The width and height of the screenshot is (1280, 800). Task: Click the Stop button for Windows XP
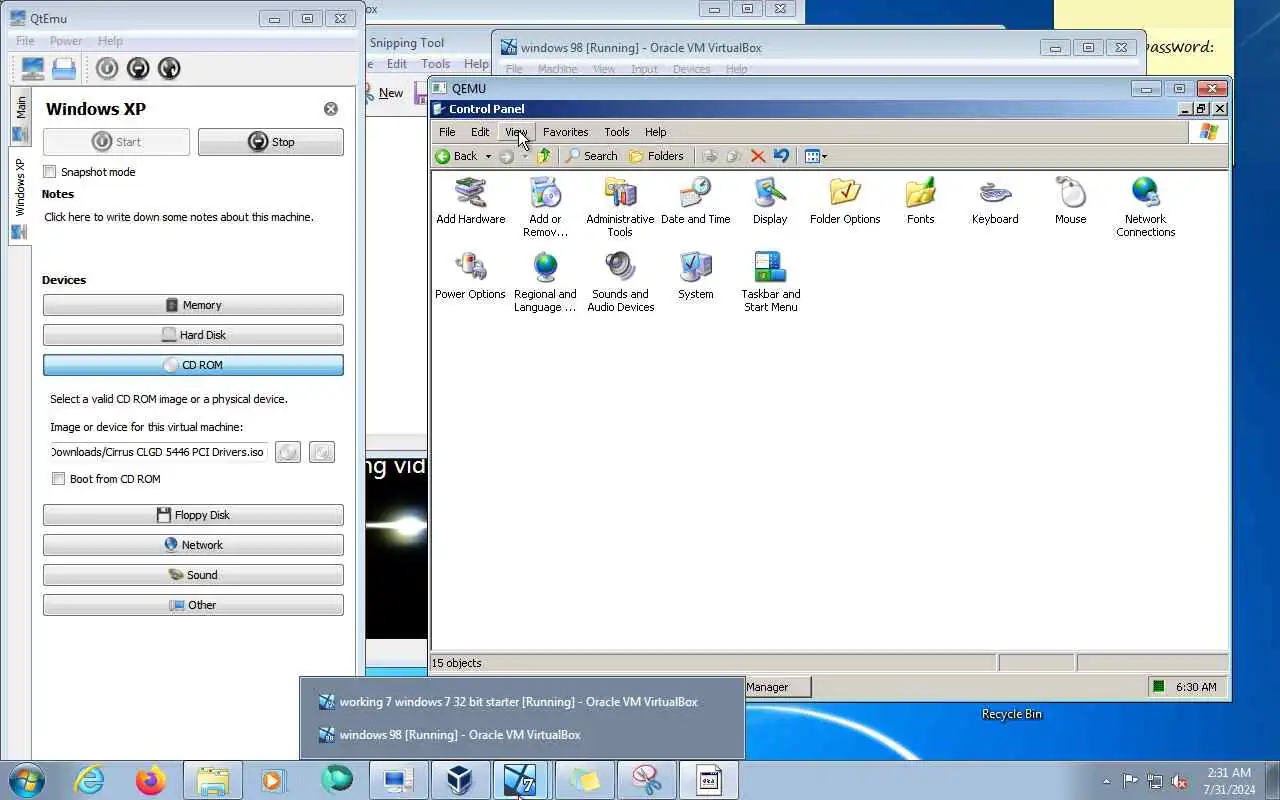tap(271, 142)
